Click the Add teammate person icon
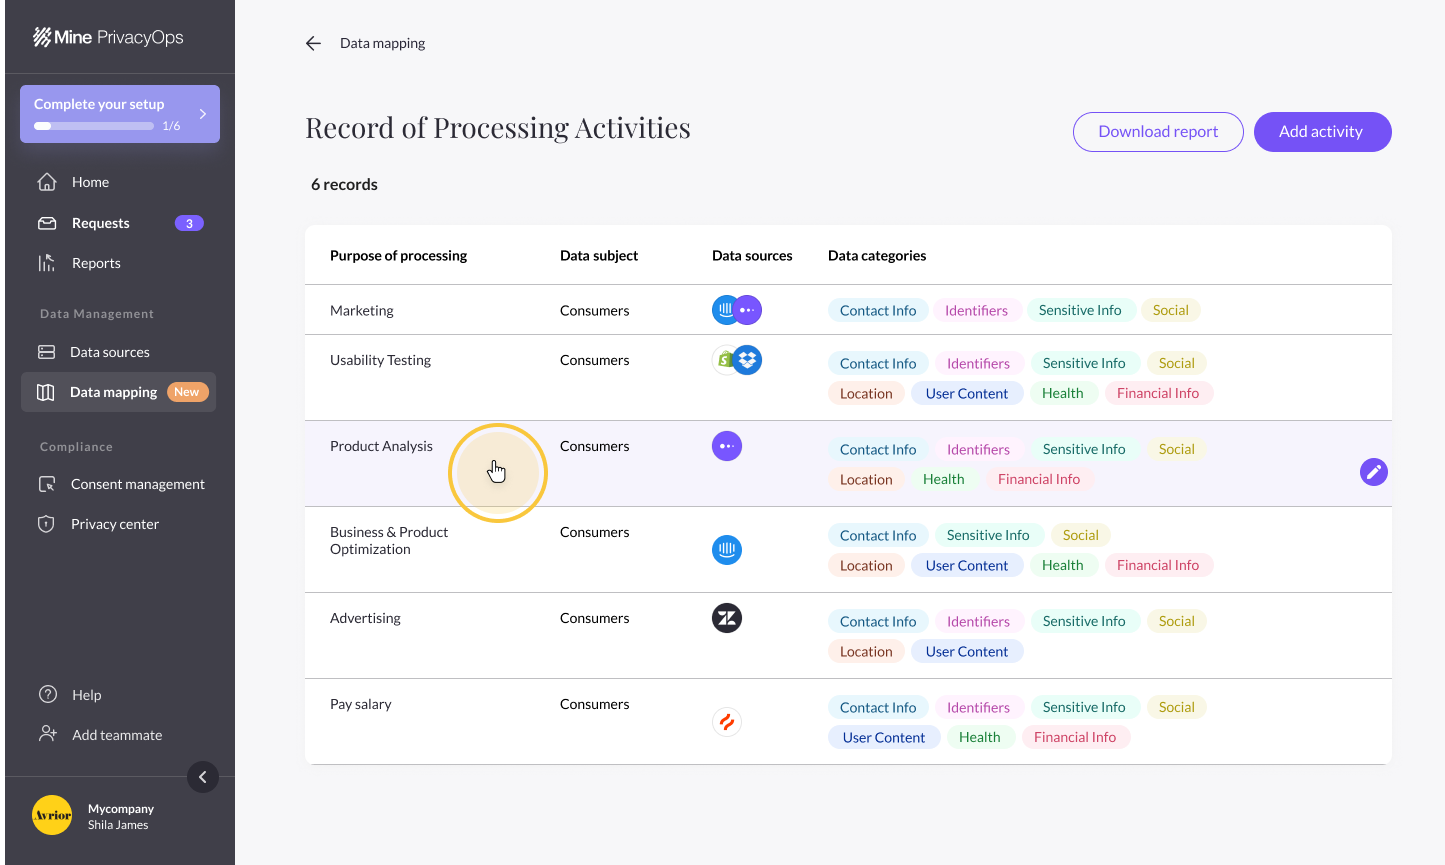This screenshot has width=1445, height=865. (47, 734)
